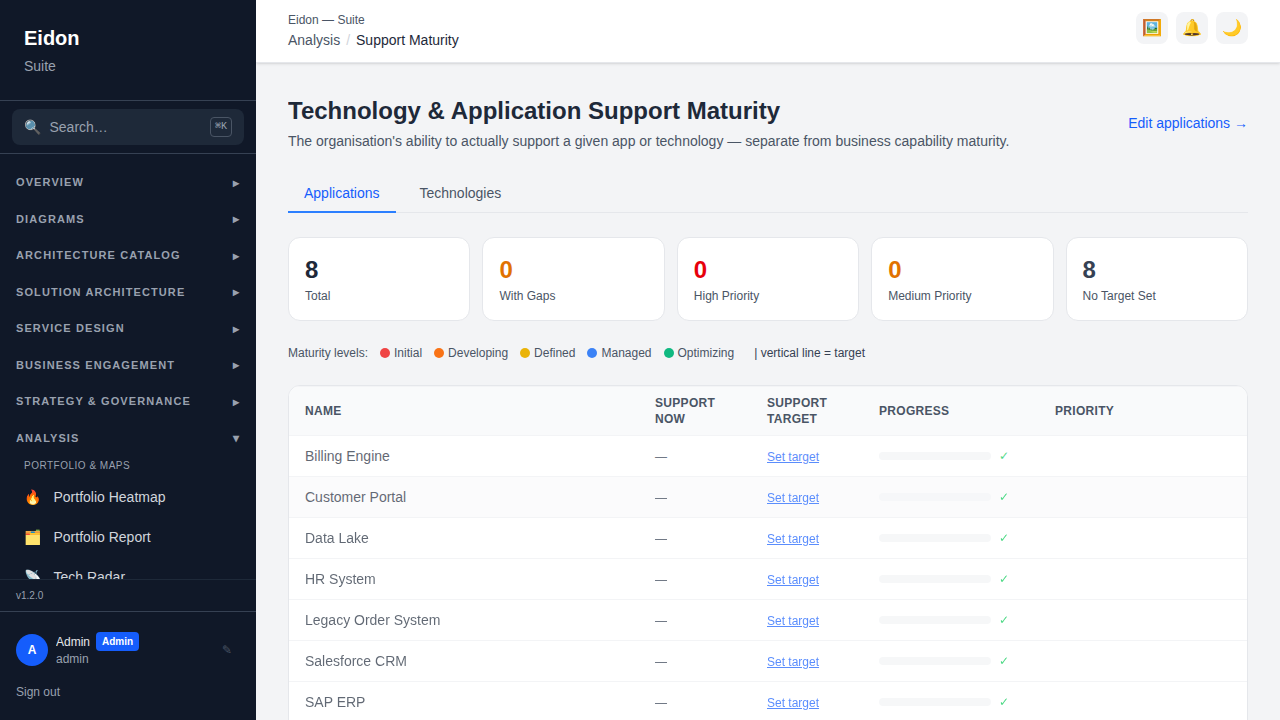Switch to the Applications tab
1280x720 pixels.
coord(342,193)
